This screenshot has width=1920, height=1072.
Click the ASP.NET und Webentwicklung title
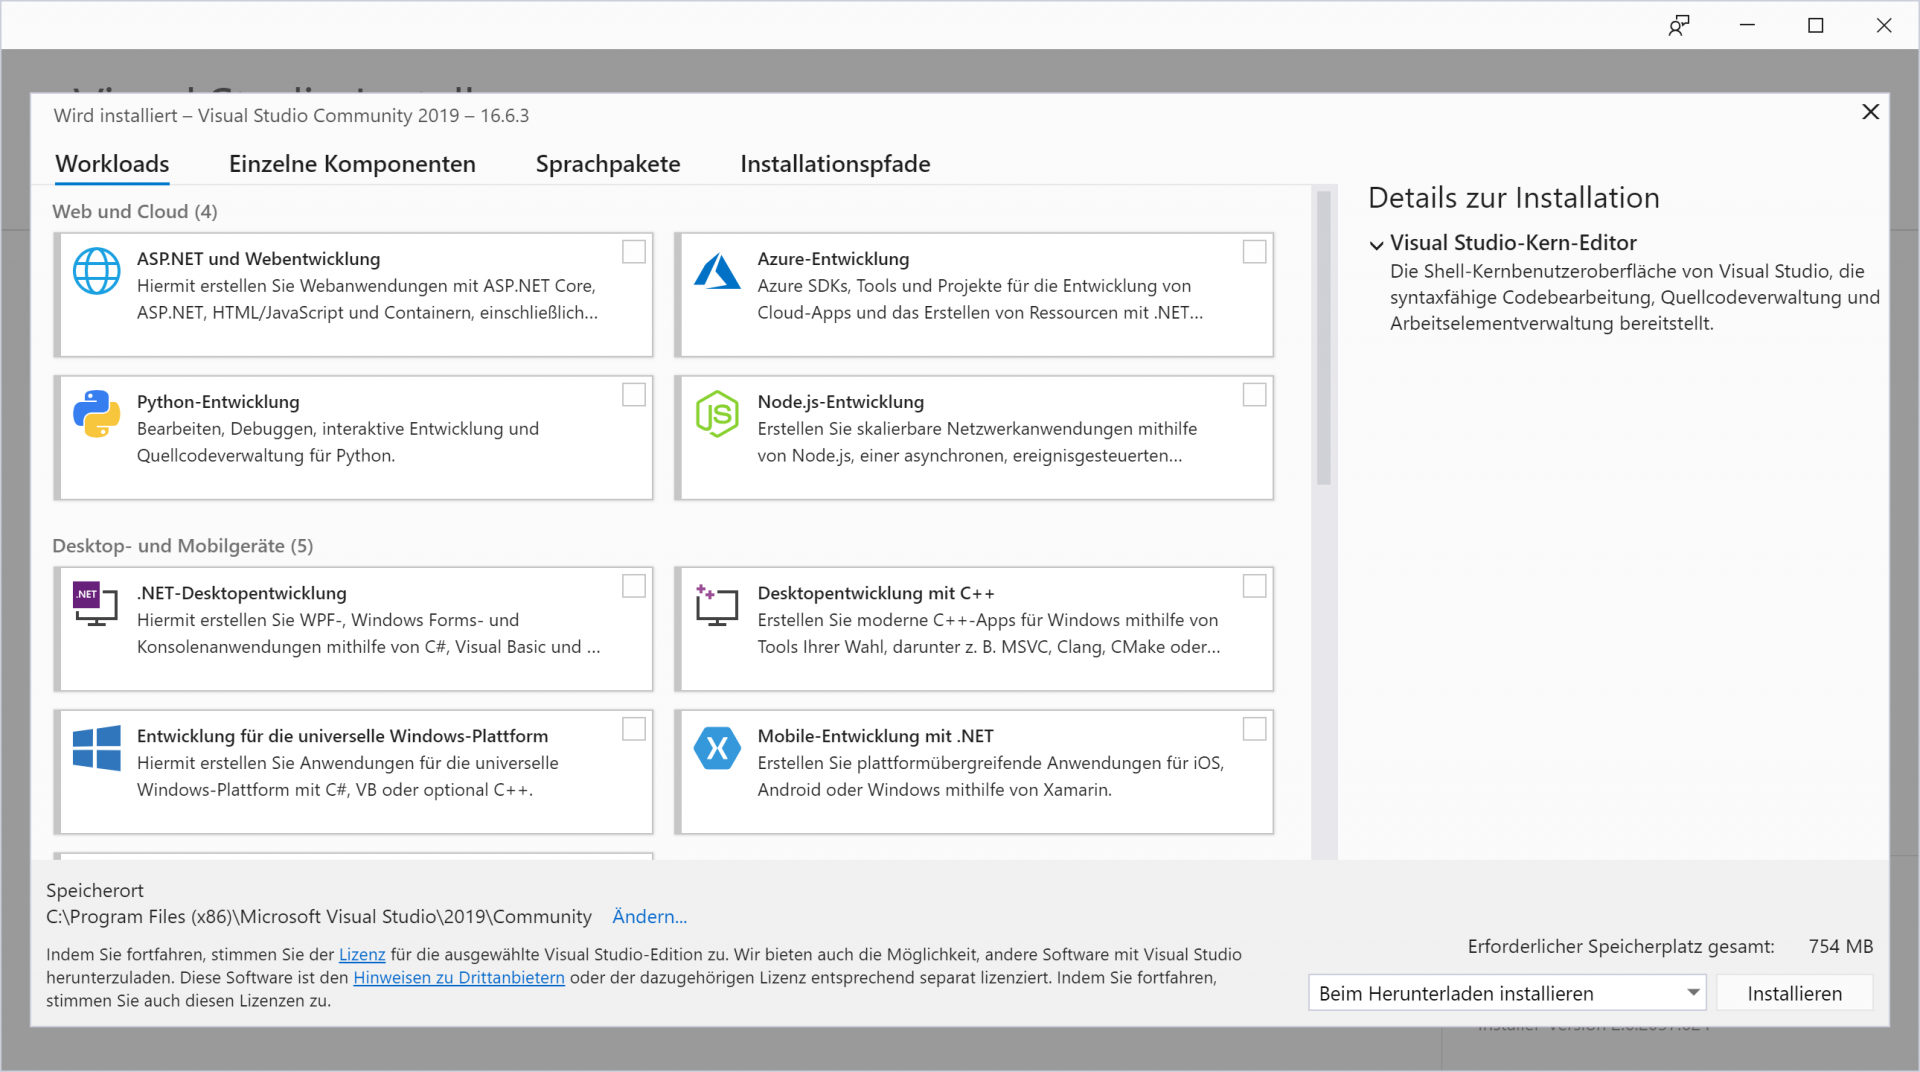pyautogui.click(x=258, y=259)
